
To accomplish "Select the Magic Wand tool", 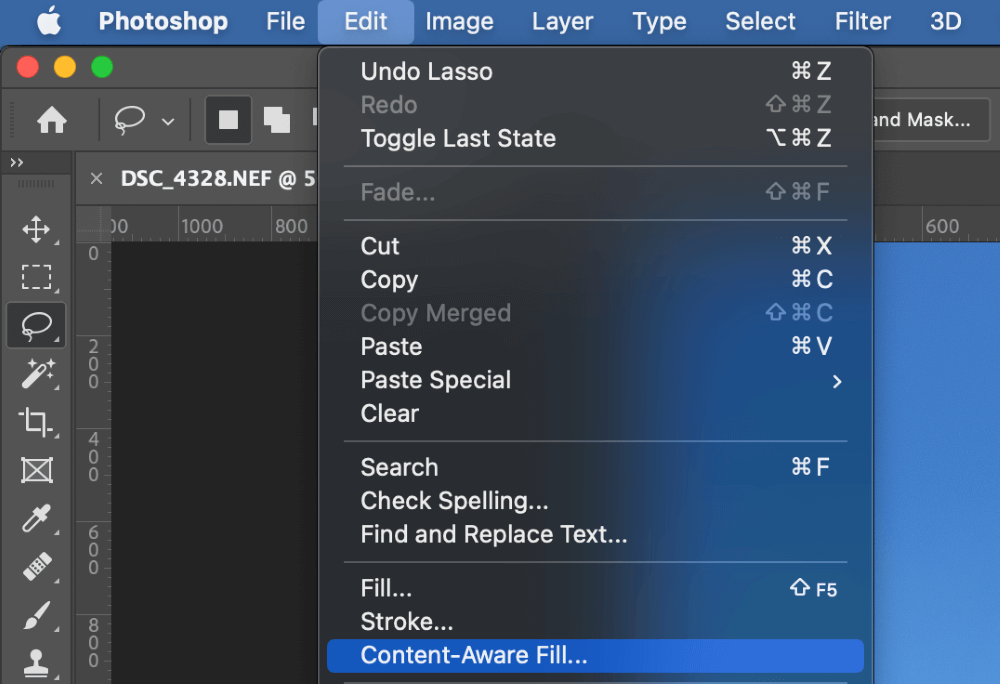I will tap(36, 374).
